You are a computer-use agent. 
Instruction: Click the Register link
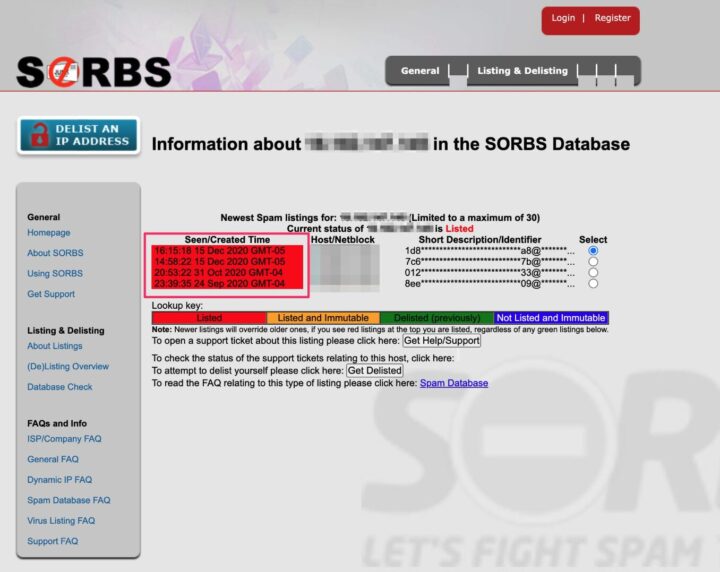(613, 18)
